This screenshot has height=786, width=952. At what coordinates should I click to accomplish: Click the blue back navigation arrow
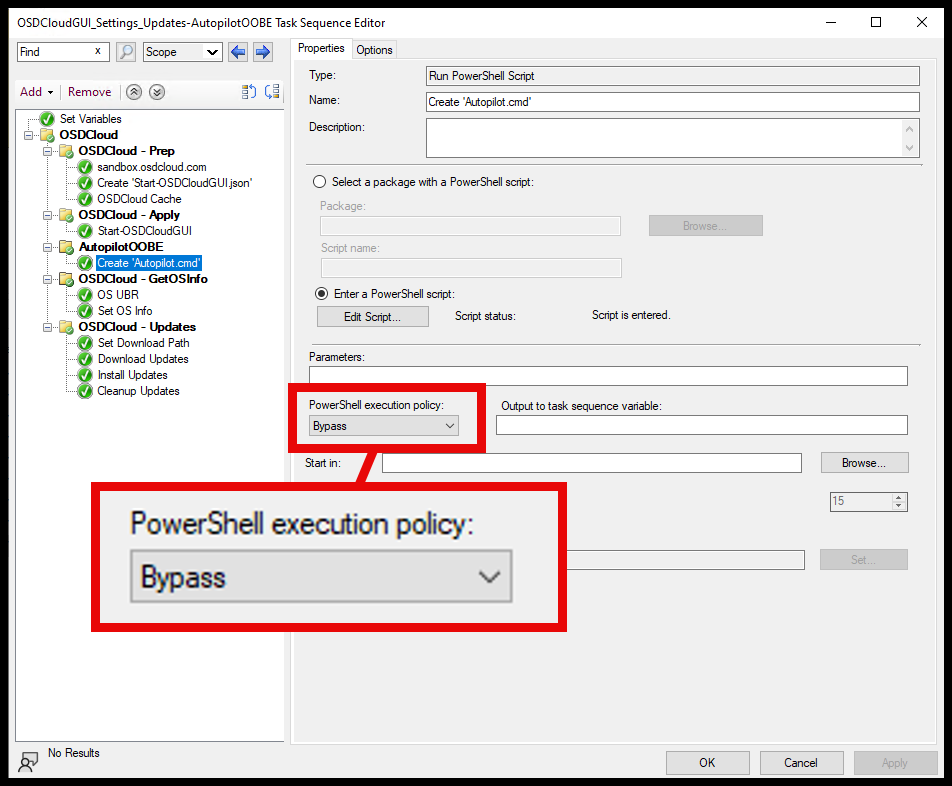[237, 51]
